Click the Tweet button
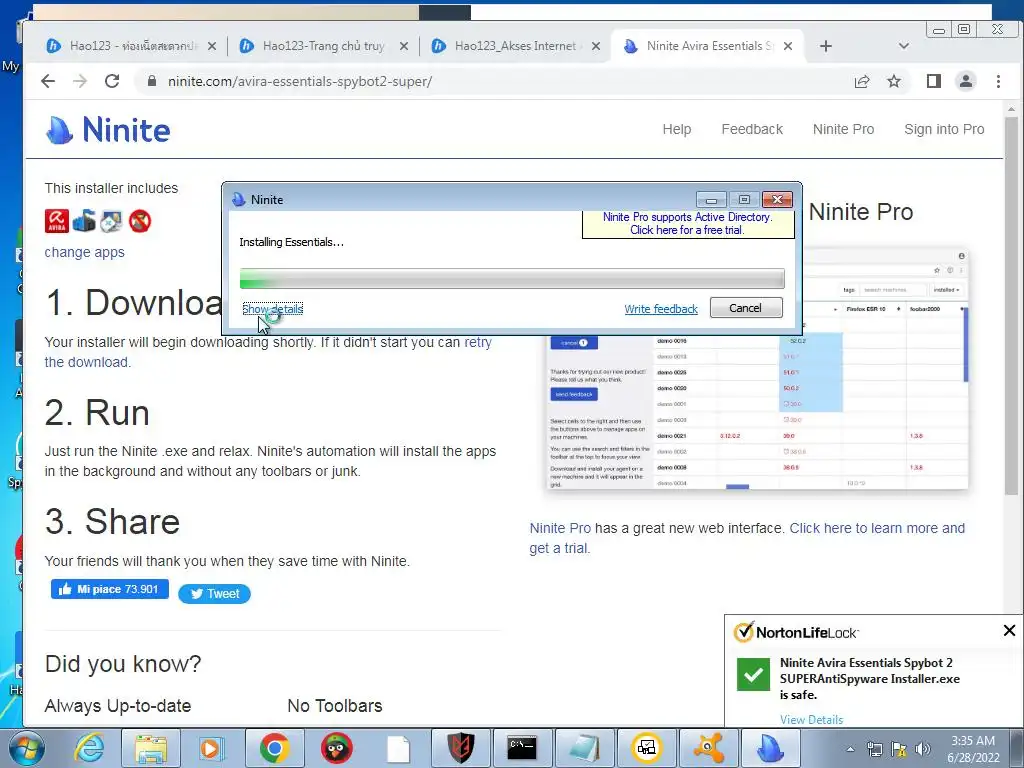 pos(214,594)
